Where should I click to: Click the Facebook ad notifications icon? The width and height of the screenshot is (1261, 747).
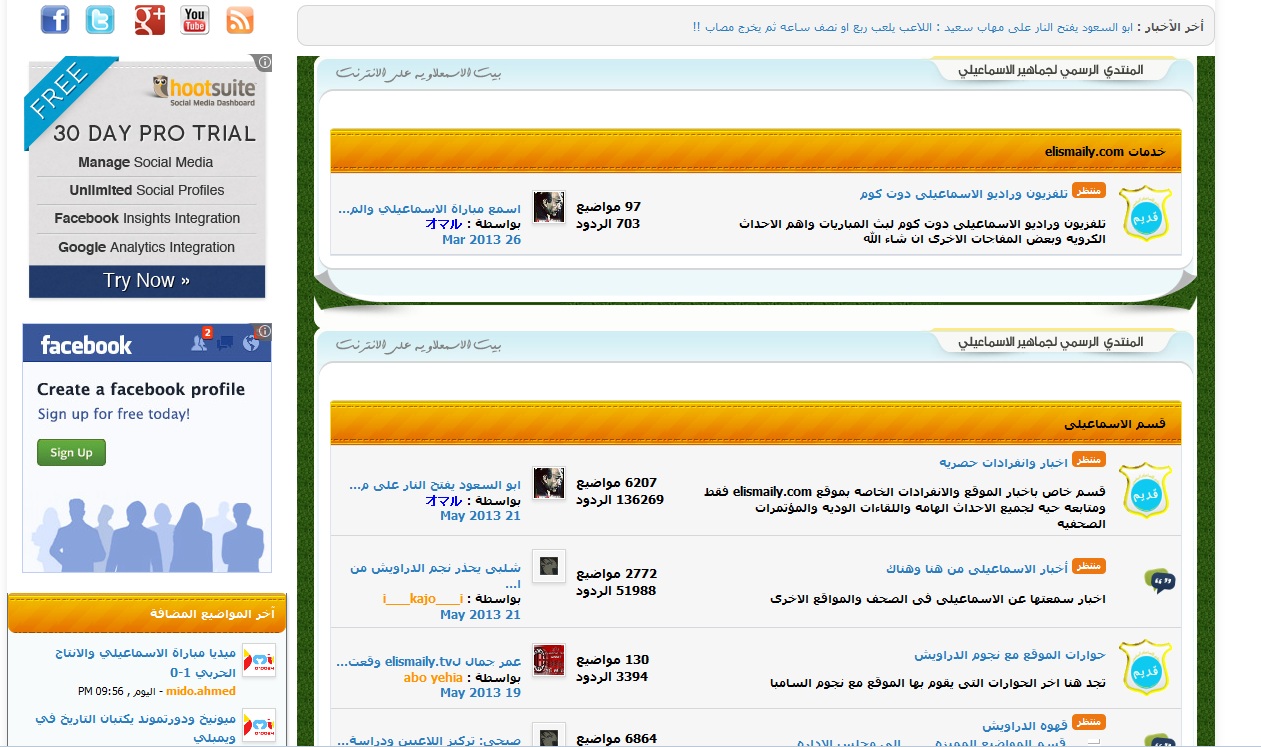tap(198, 343)
